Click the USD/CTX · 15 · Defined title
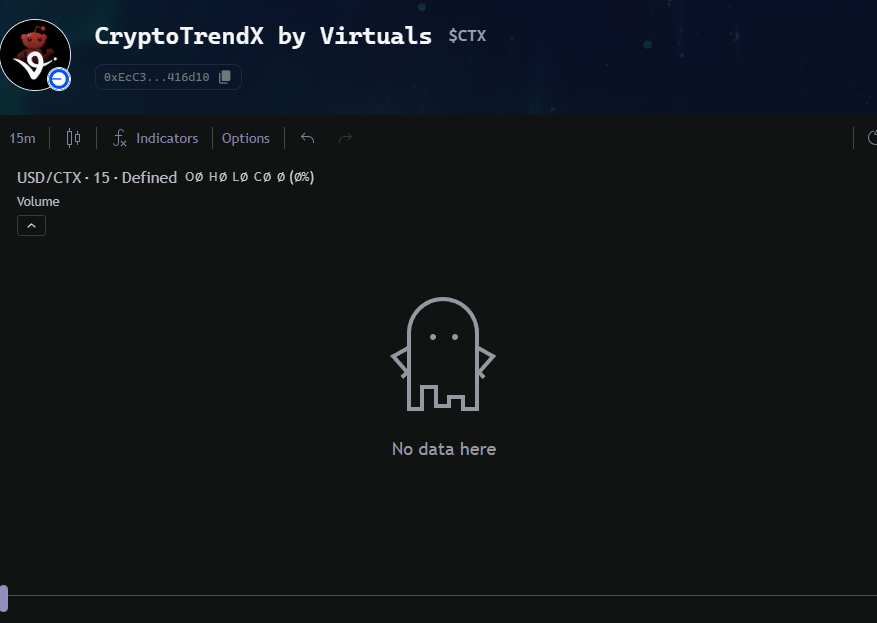This screenshot has height=623, width=877. coord(97,177)
